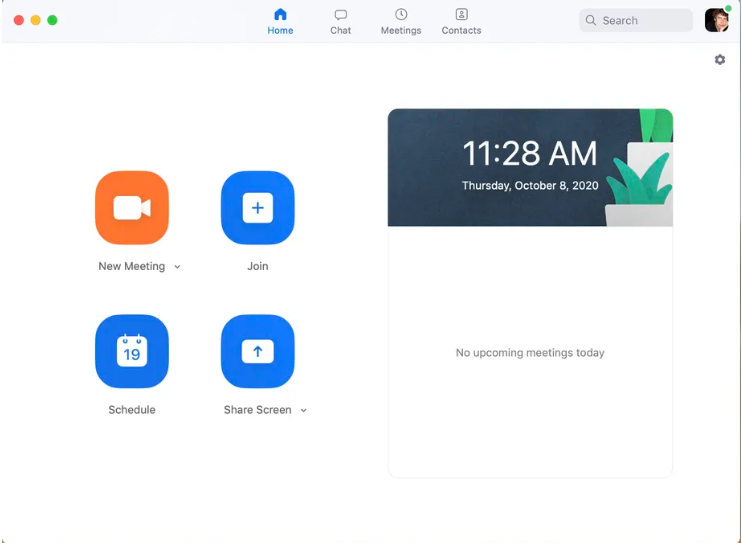Image resolution: width=742 pixels, height=543 pixels.
Task: Open Settings via the gear icon
Action: coord(720,60)
